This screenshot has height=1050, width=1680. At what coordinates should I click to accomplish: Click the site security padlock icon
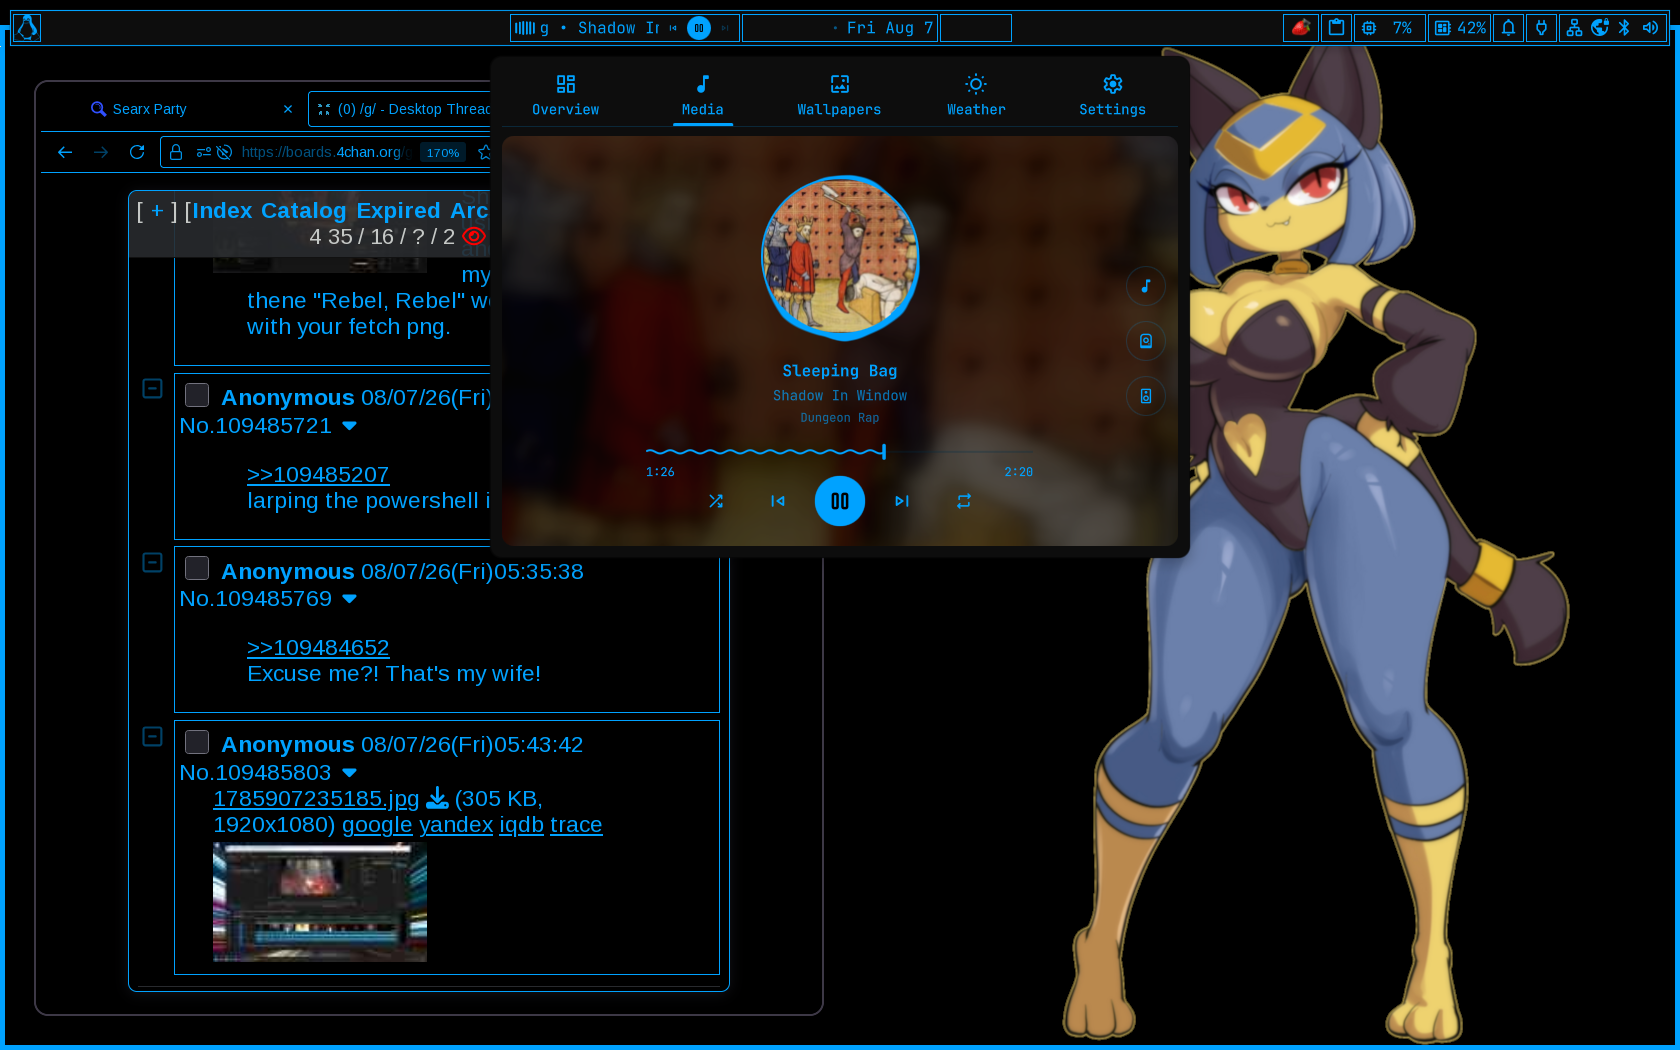click(176, 152)
